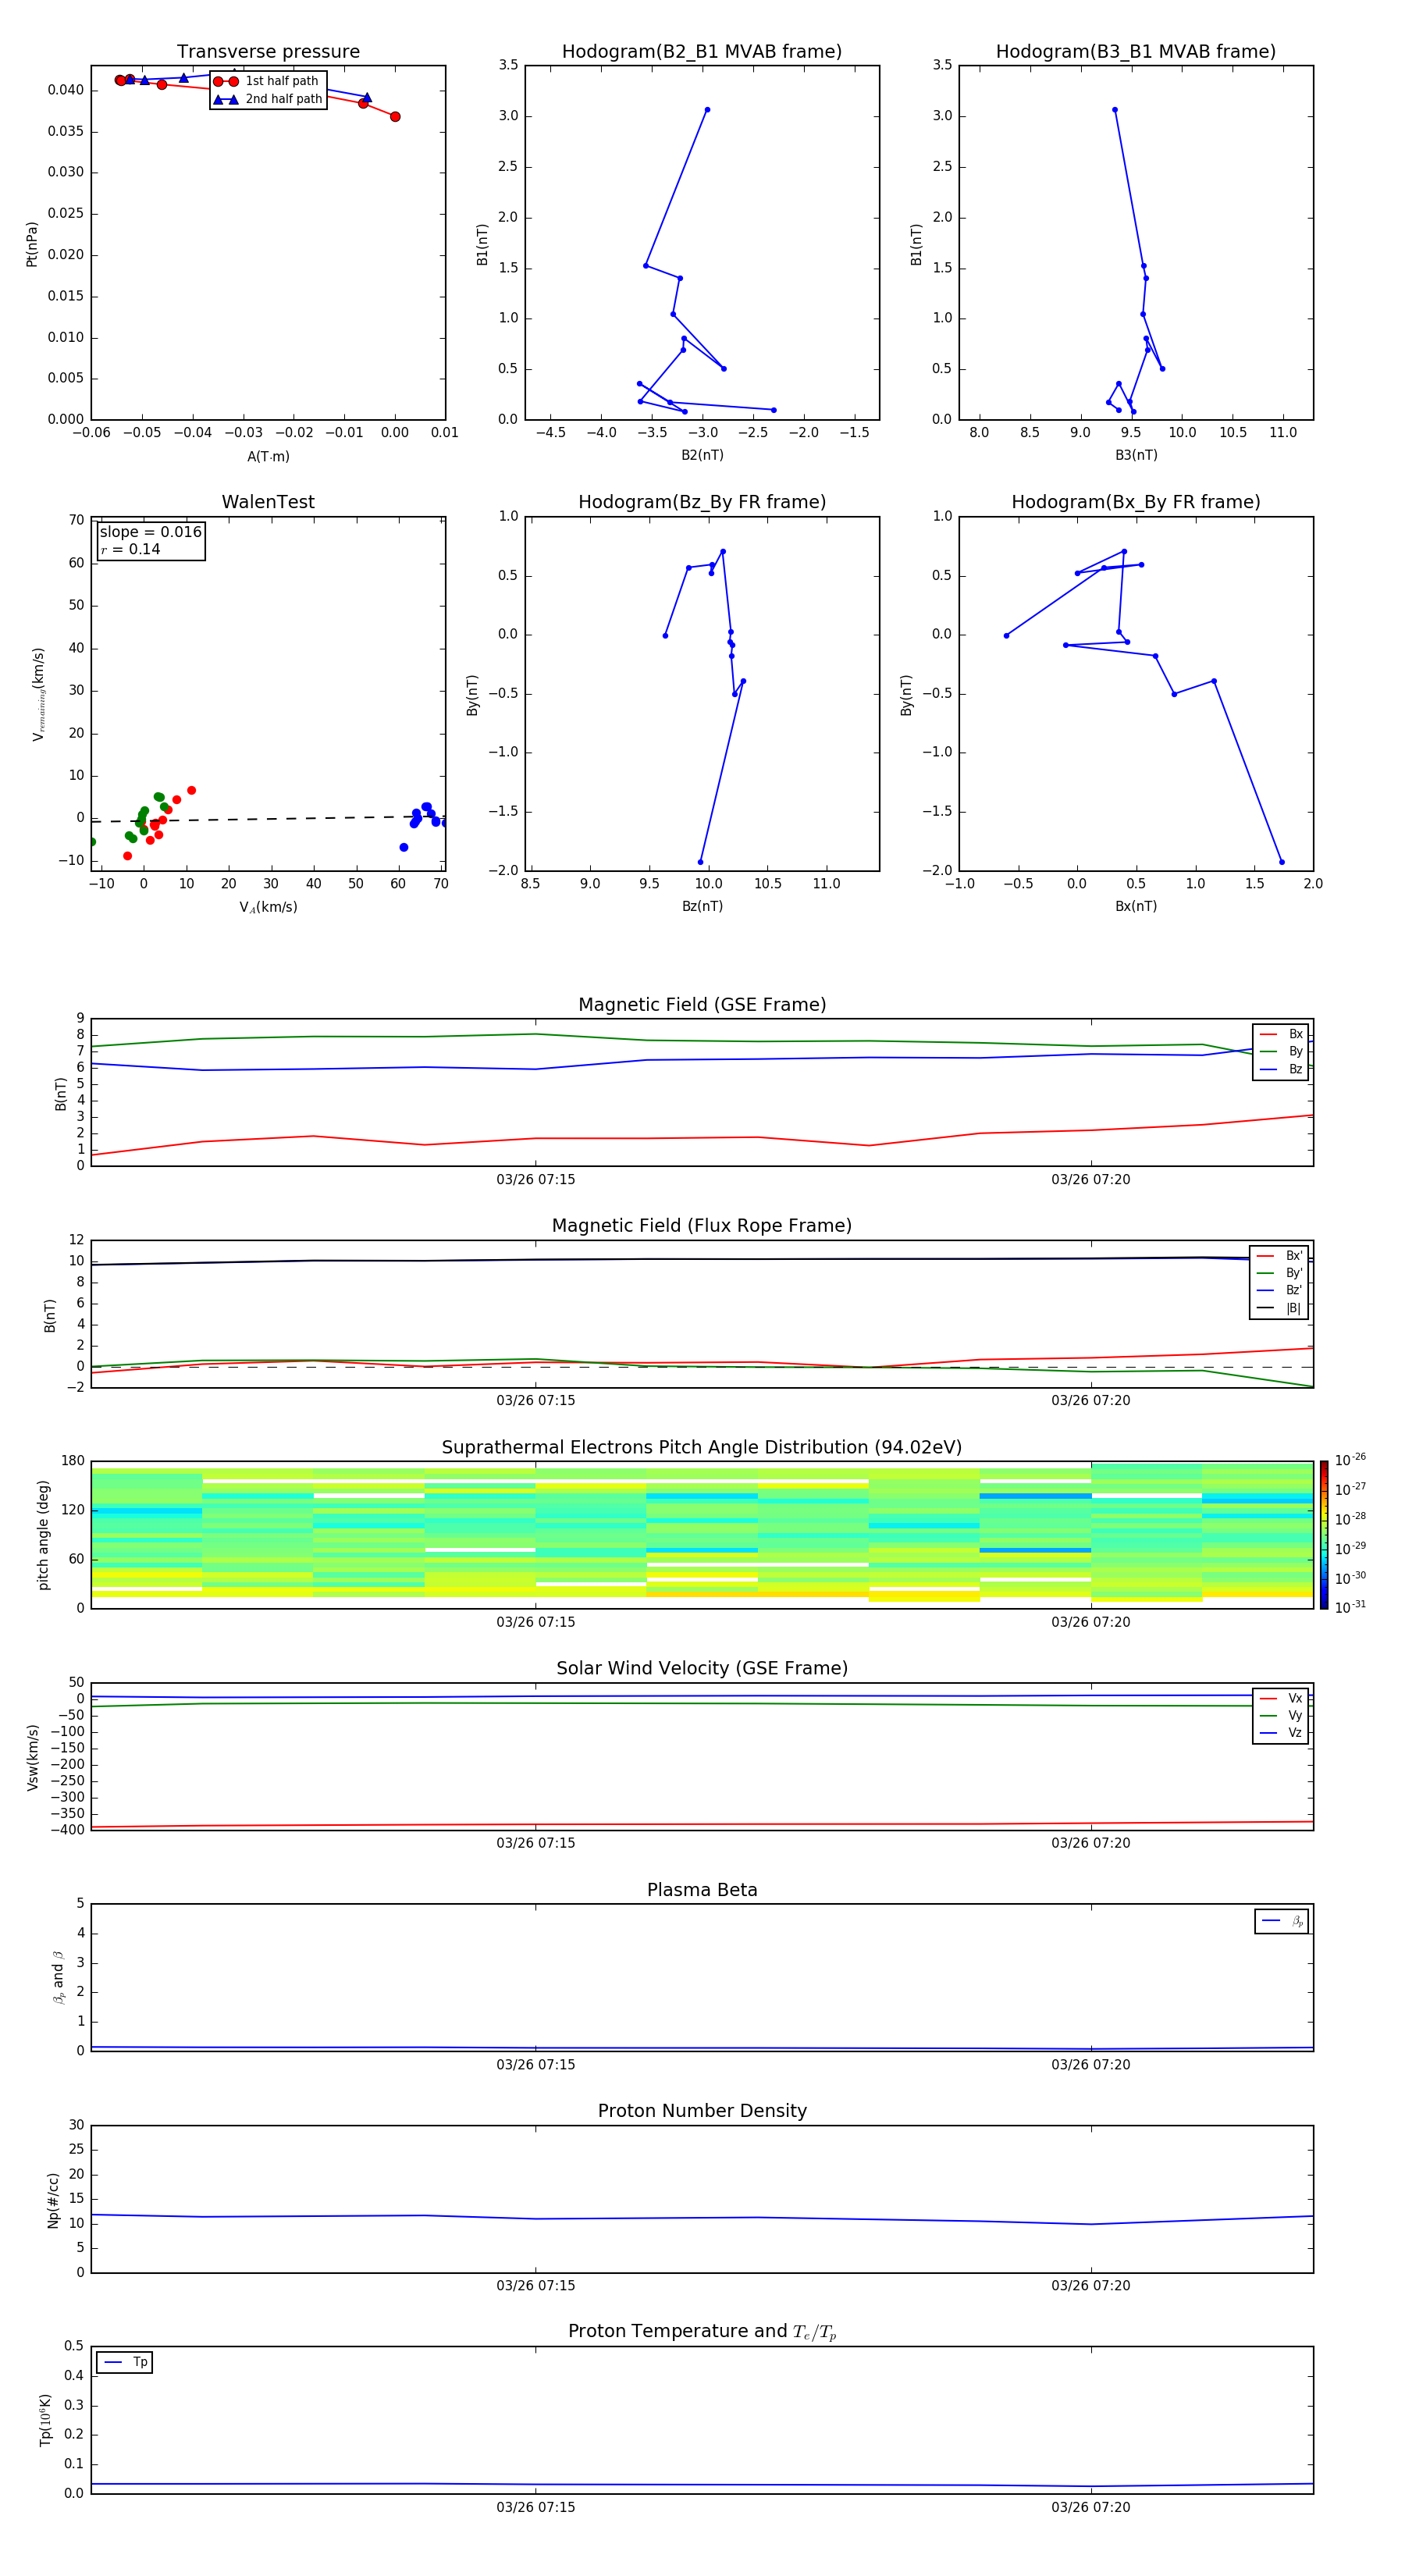Select the '2nd half path' legend entry
This screenshot has height=2576, width=1405.
click(x=268, y=99)
